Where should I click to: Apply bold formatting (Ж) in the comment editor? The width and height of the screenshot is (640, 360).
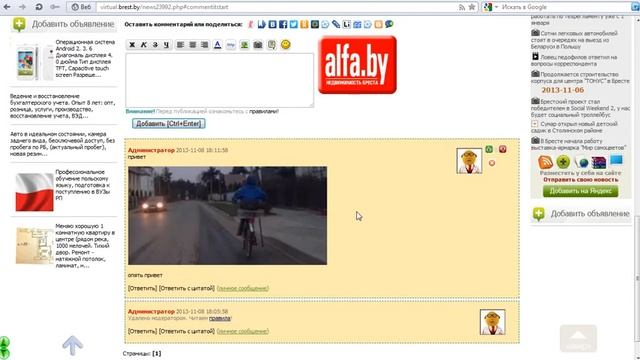[x=131, y=45]
